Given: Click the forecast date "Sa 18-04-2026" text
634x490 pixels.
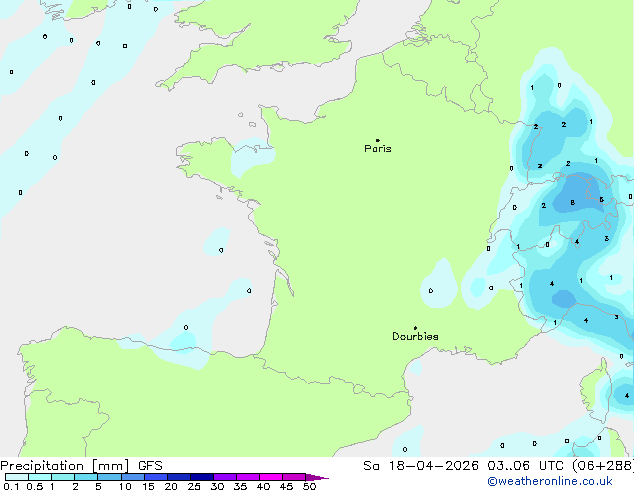Looking at the screenshot, I should pos(421,466).
